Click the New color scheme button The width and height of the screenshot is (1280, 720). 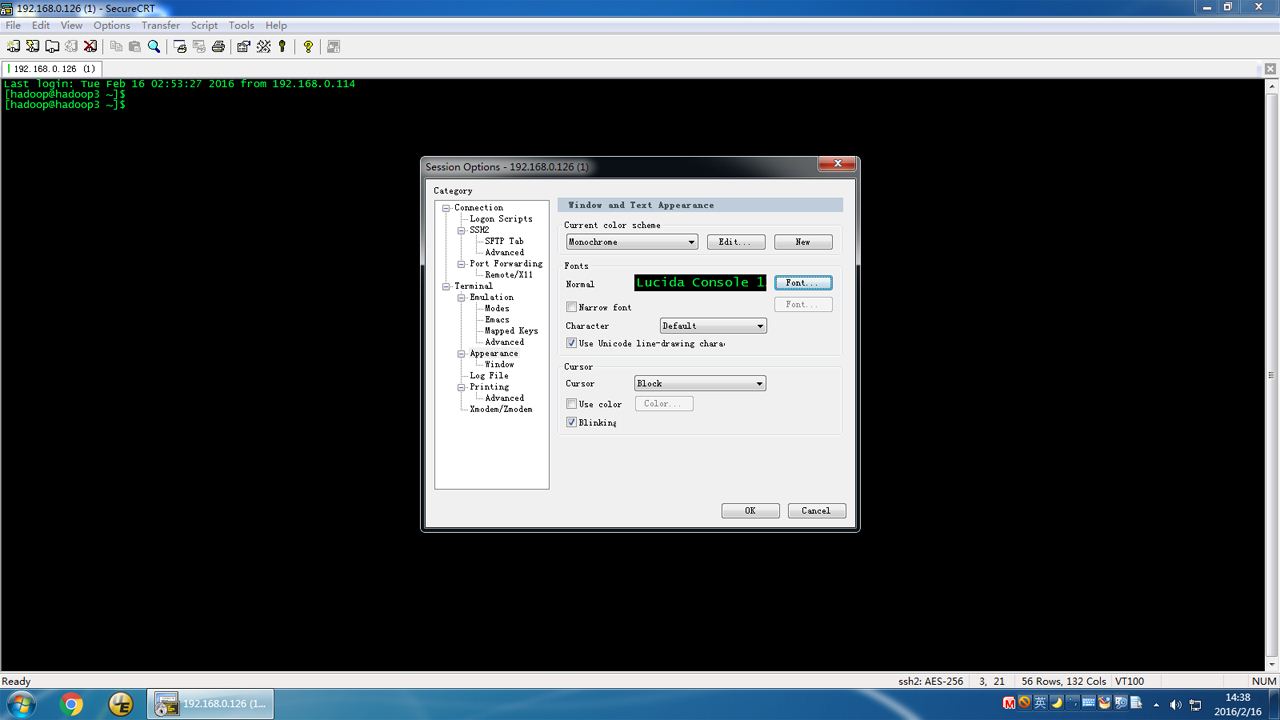tap(803, 242)
